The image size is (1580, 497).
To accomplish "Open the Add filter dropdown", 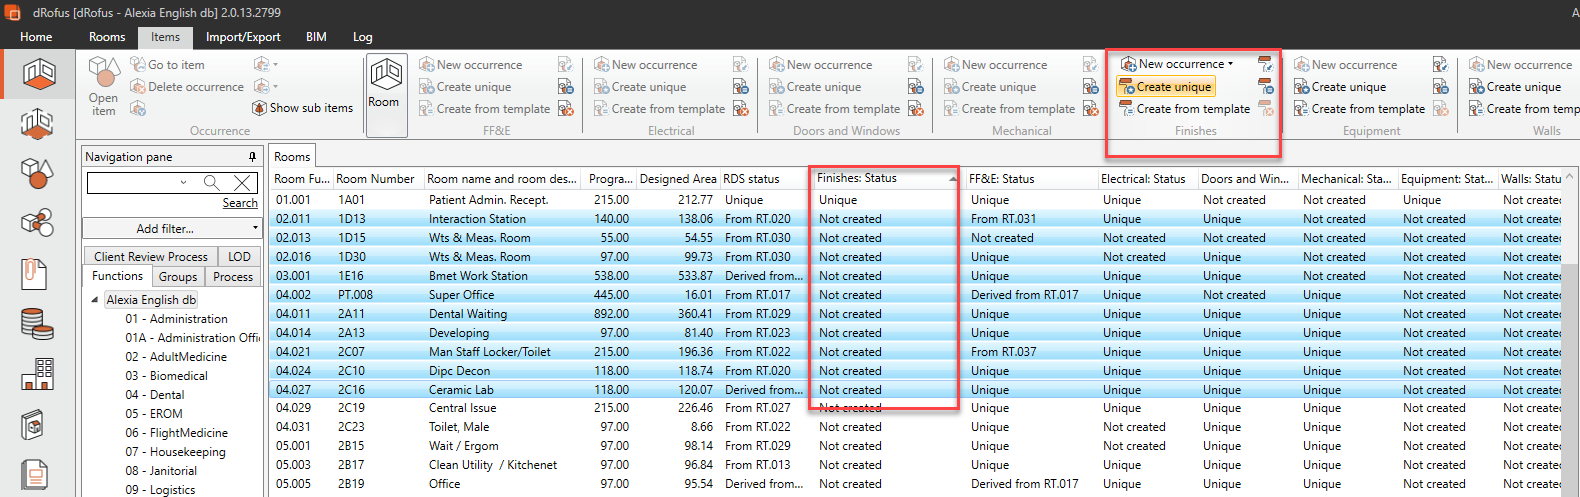I will [x=172, y=228].
